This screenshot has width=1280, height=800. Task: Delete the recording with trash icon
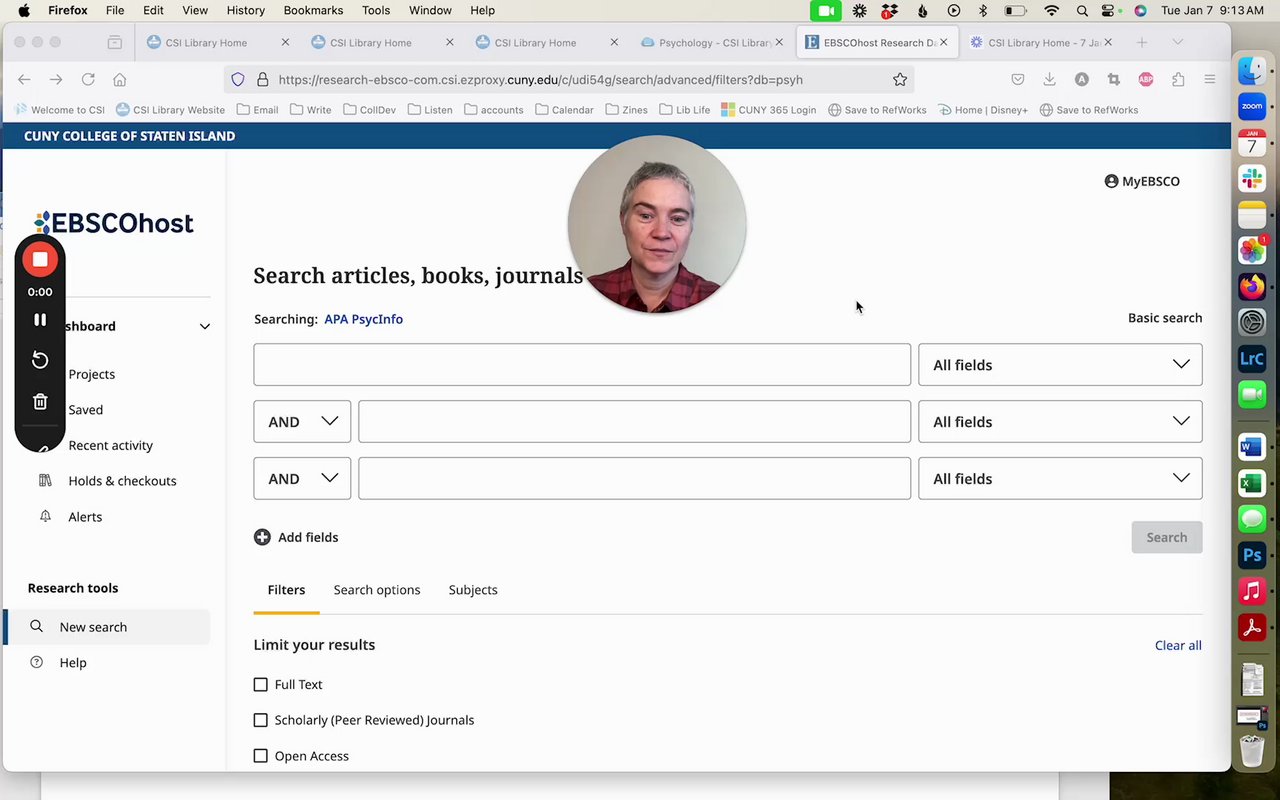click(40, 402)
